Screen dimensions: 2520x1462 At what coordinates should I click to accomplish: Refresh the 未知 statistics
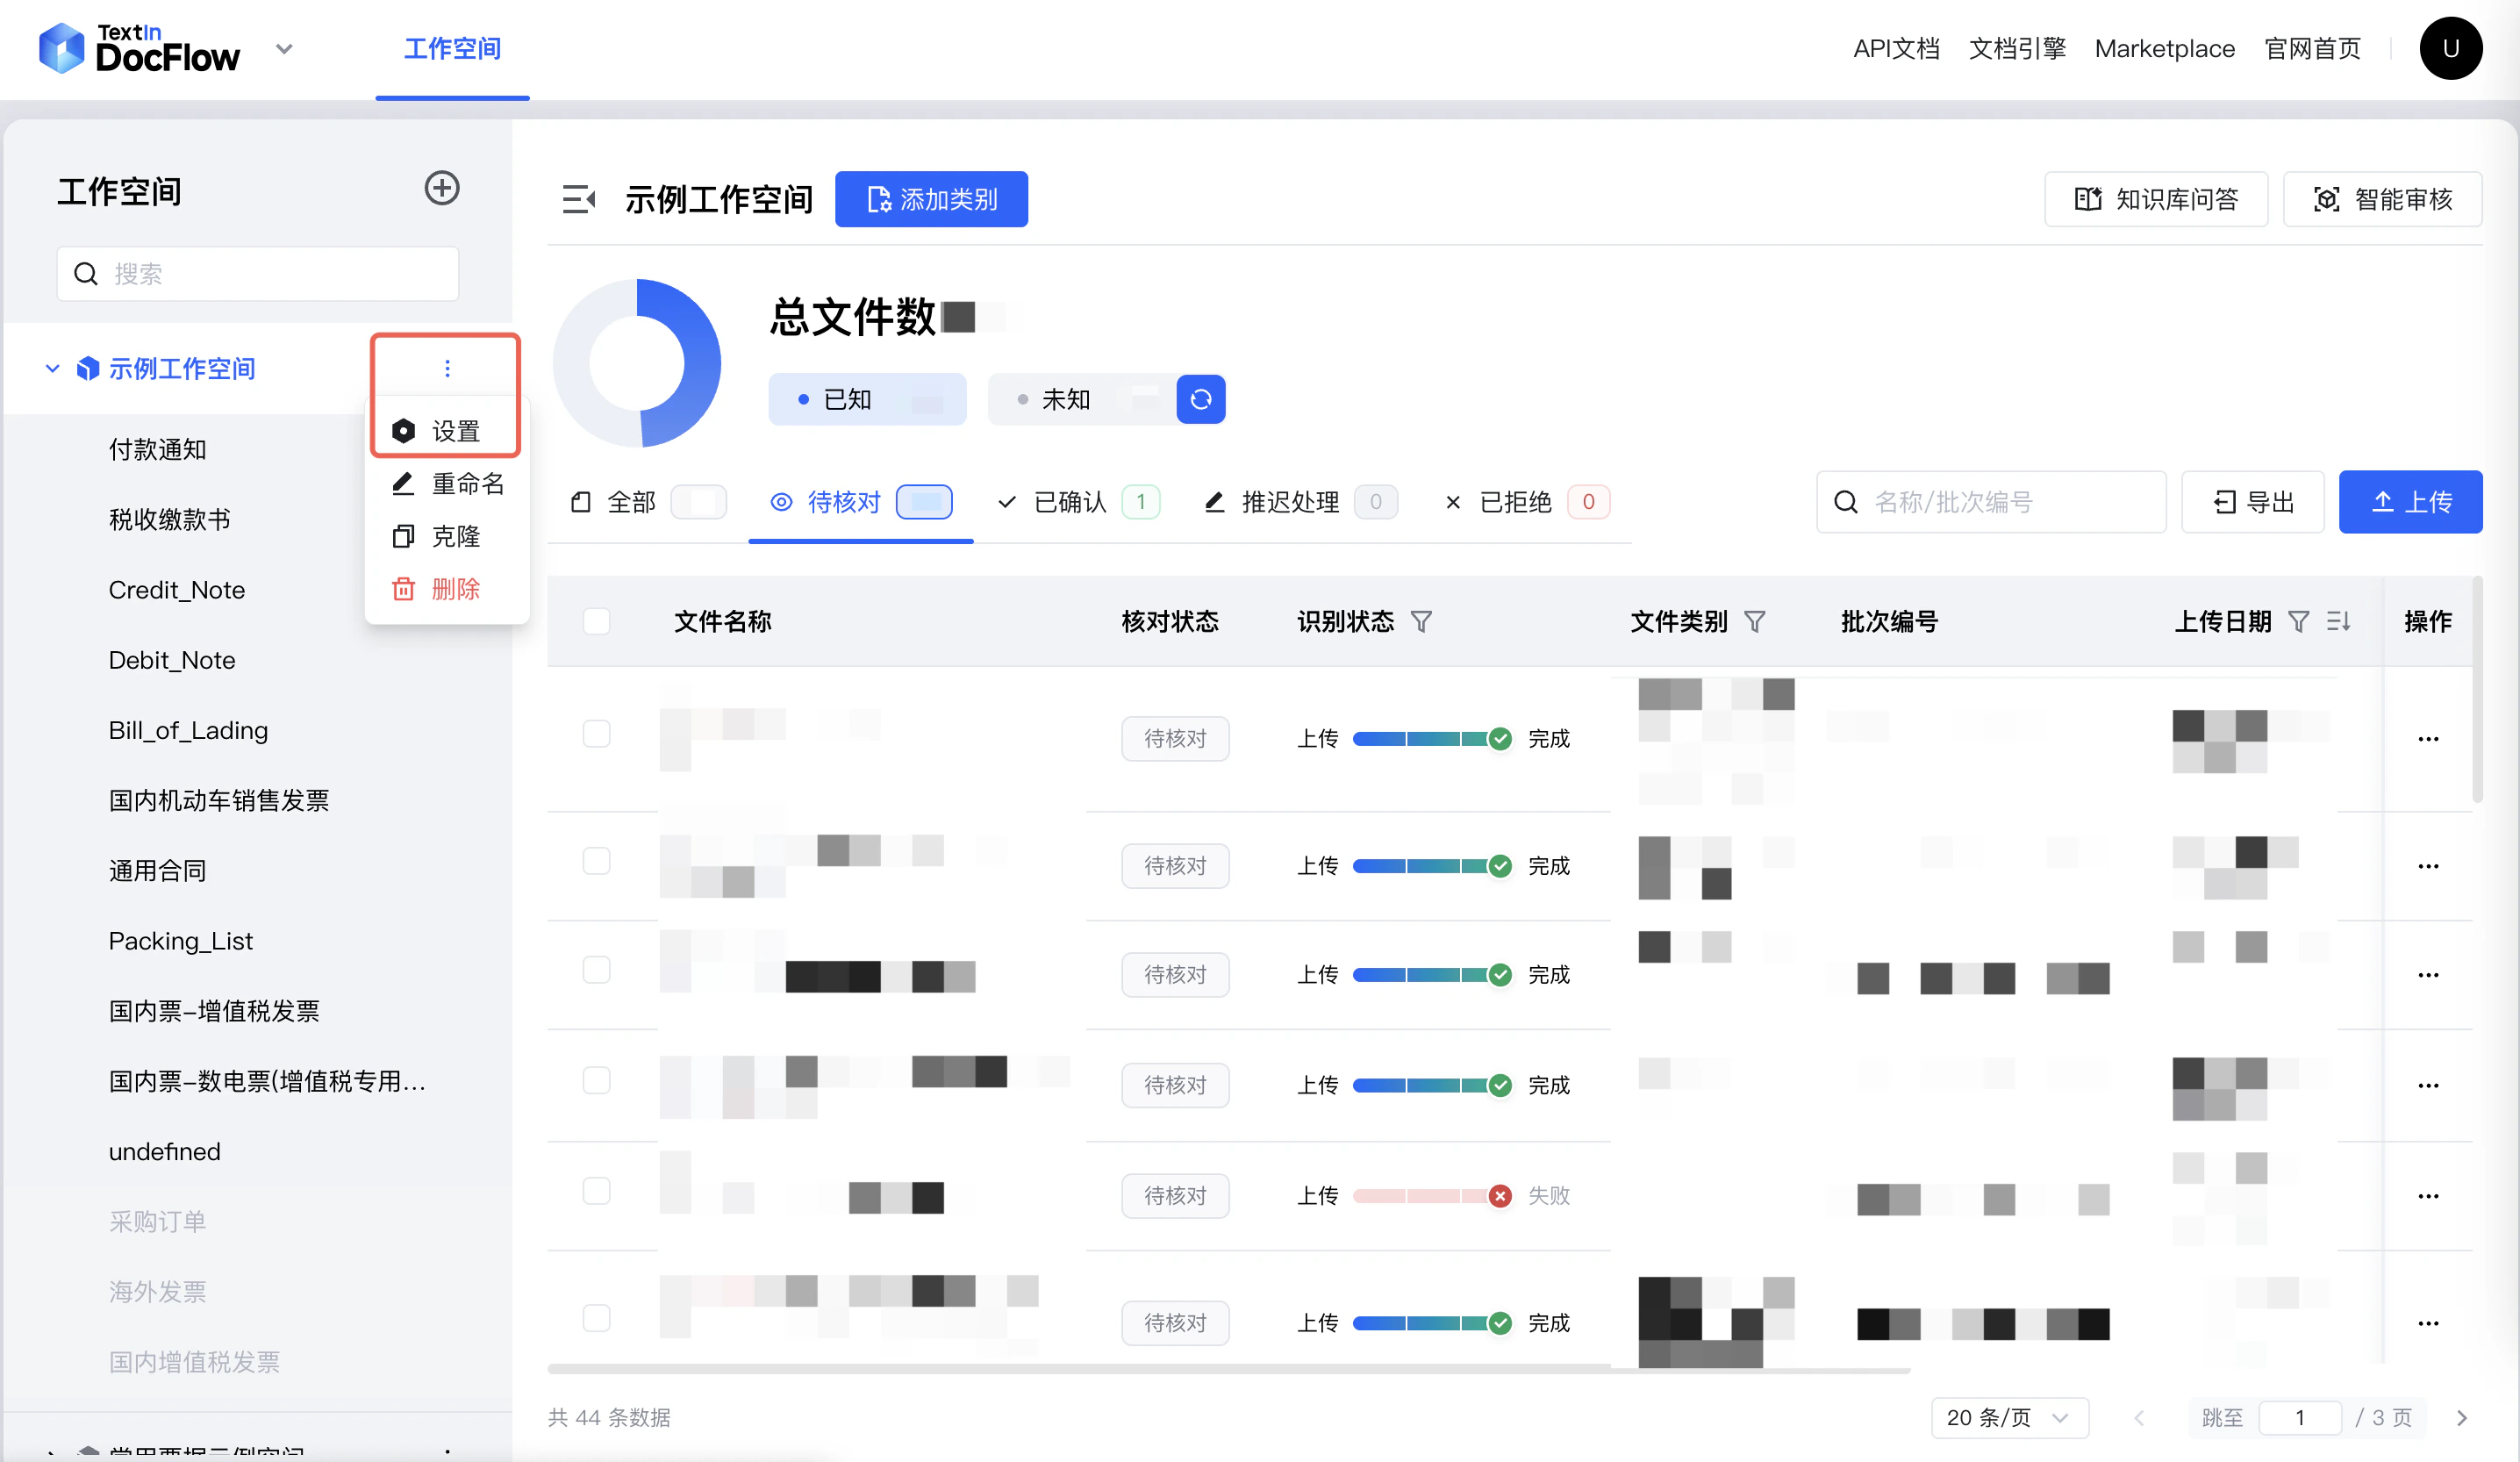pos(1201,398)
